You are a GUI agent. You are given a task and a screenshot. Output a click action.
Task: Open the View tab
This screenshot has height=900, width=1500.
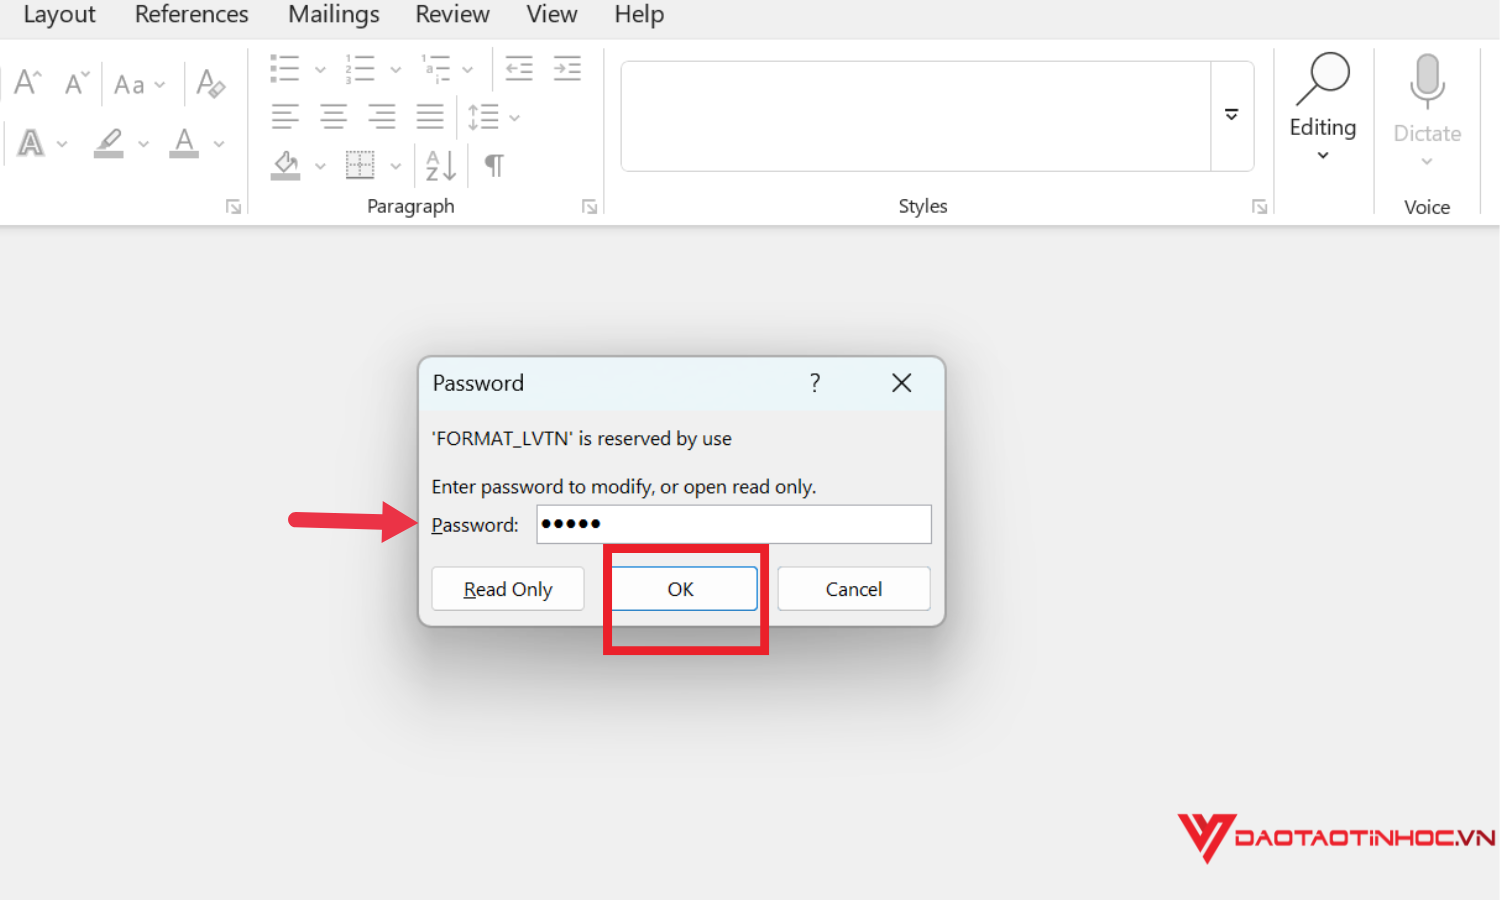(x=552, y=15)
